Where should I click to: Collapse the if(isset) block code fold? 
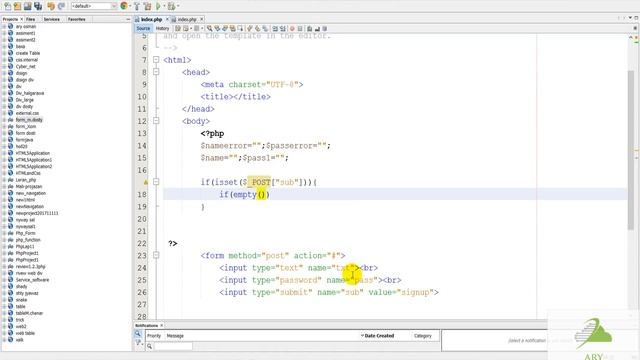(x=156, y=182)
